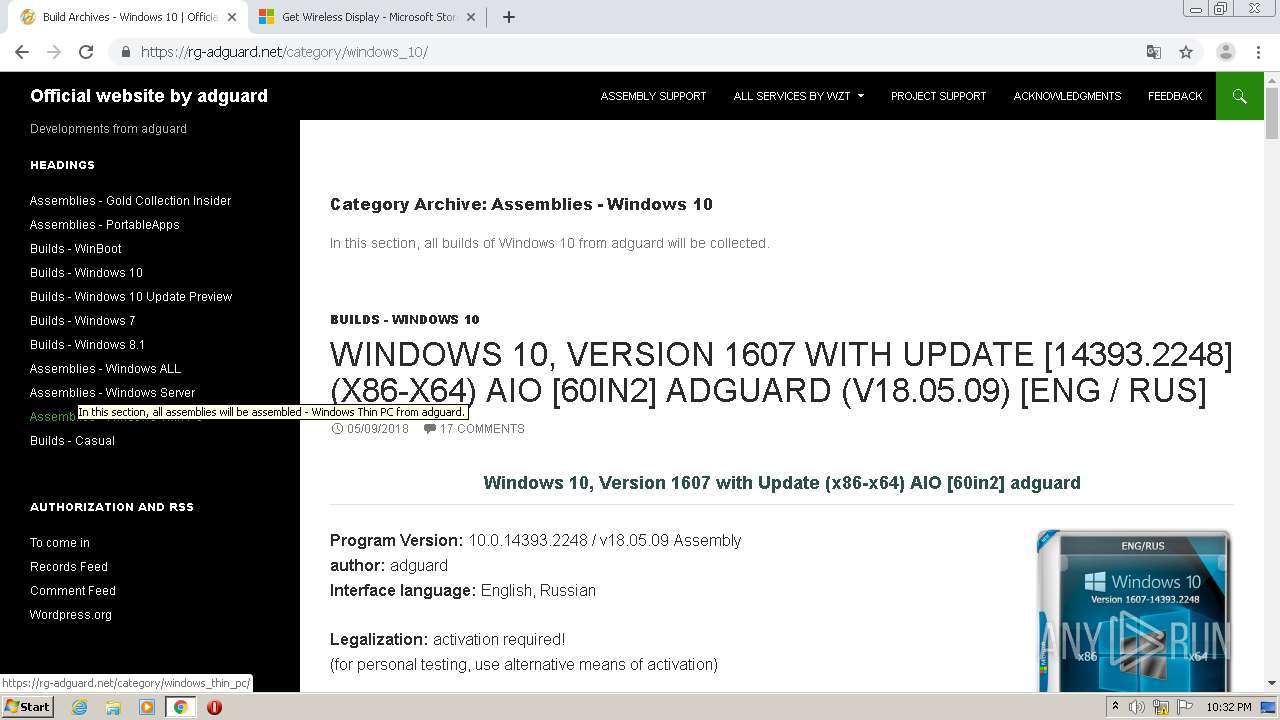This screenshot has width=1280, height=720.
Task: Open the Records Feed link
Action: point(69,567)
